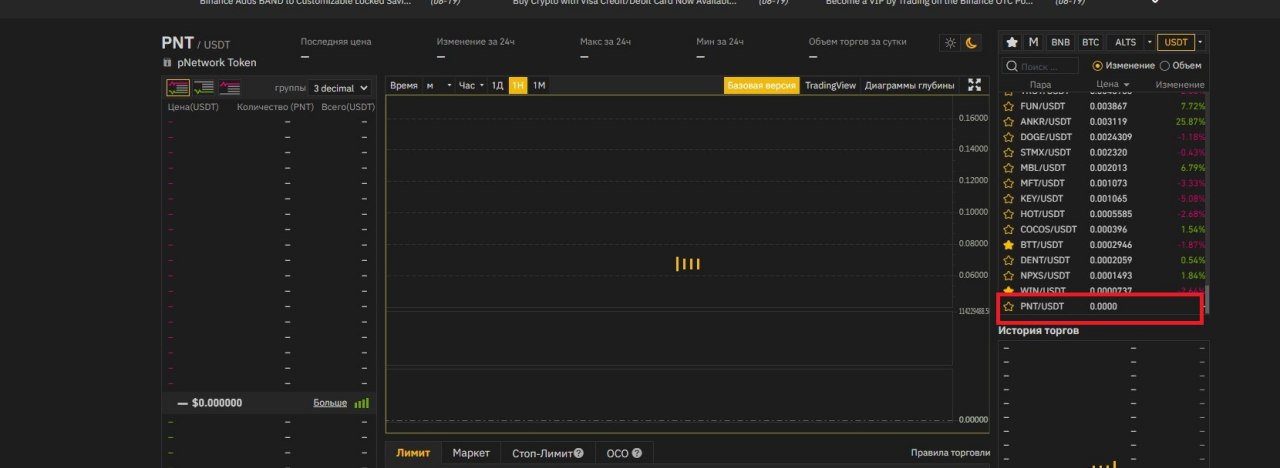Star the NPXS/USDT pair
The image size is (1280, 468).
point(1008,275)
